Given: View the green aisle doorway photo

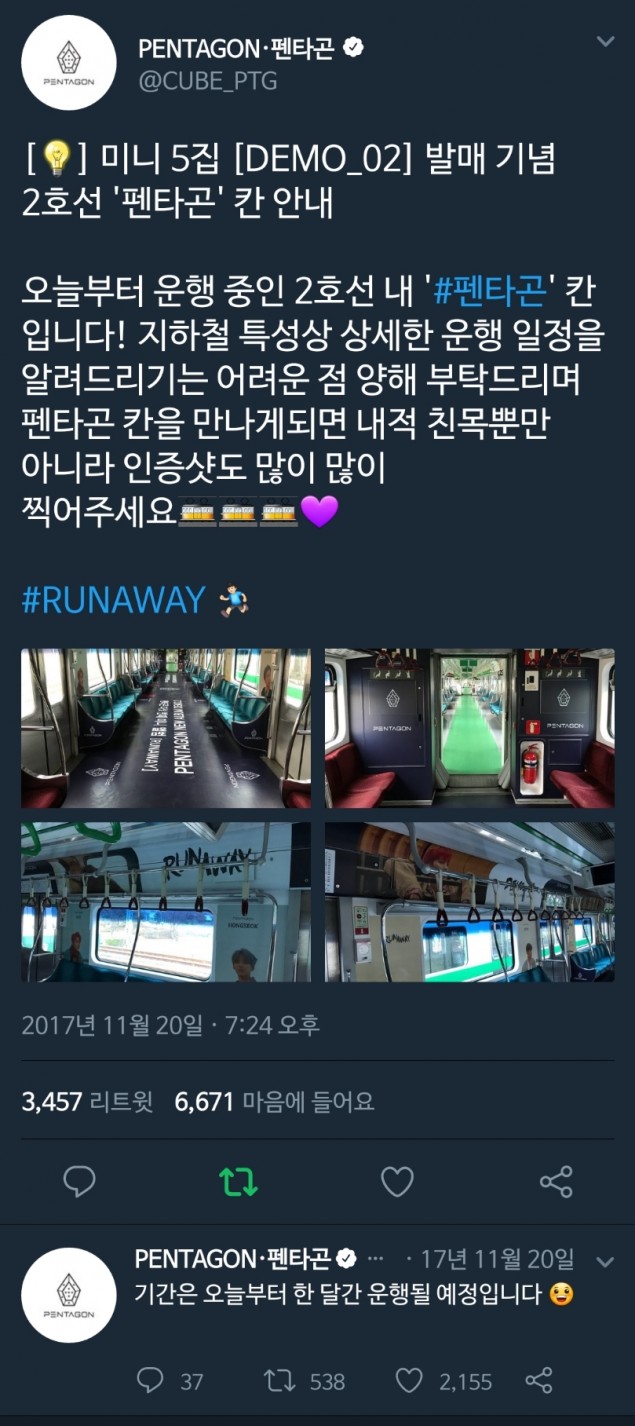Looking at the screenshot, I should pyautogui.click(x=470, y=728).
